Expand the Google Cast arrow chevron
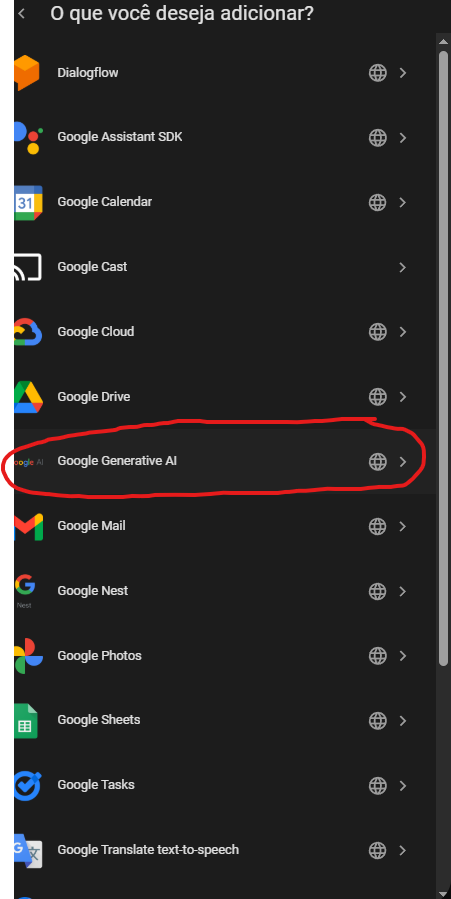The image size is (451, 899). [402, 267]
